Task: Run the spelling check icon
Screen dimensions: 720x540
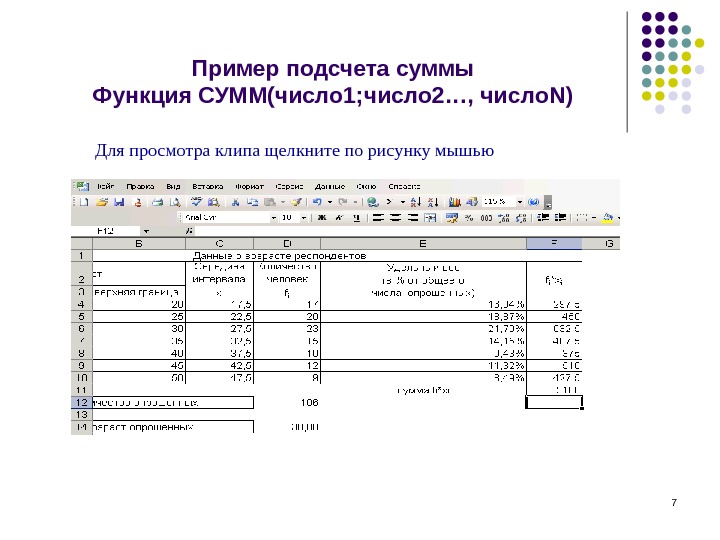Action: pyautogui.click(x=197, y=202)
